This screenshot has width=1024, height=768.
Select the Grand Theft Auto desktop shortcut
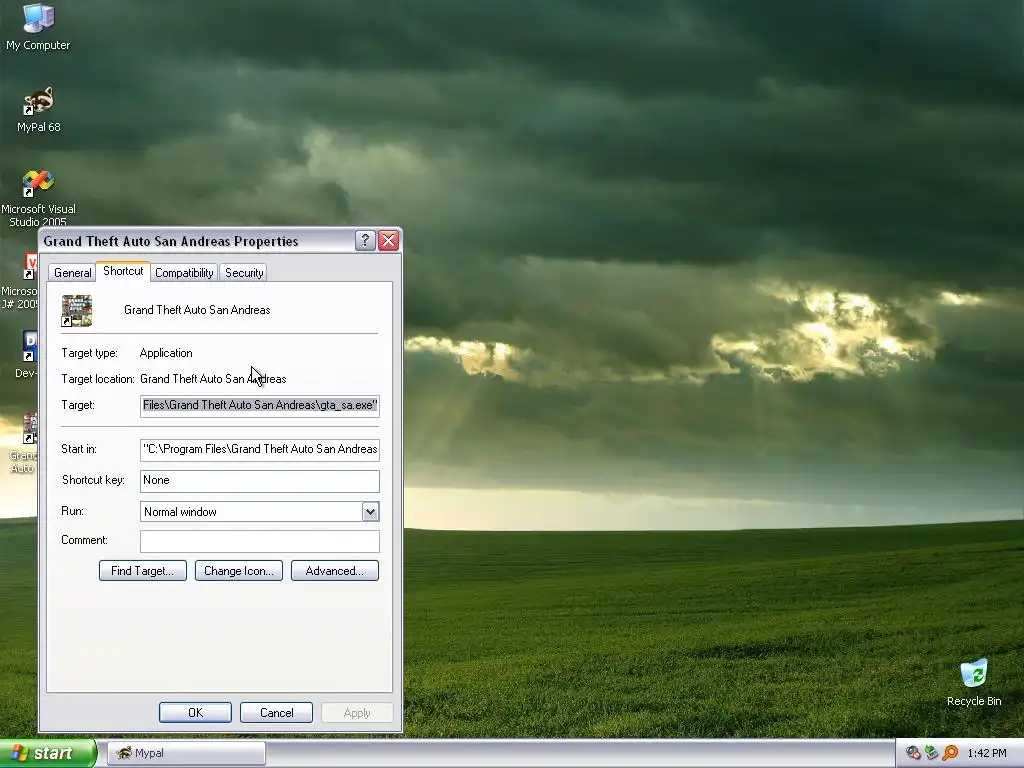pos(24,443)
